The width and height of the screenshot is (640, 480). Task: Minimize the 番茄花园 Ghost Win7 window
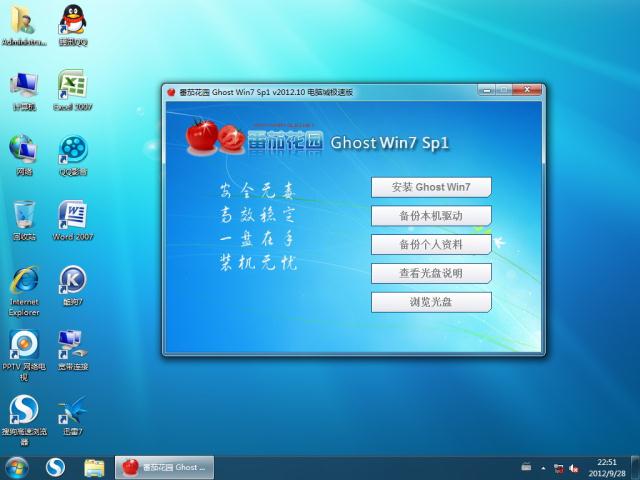[x=487, y=90]
